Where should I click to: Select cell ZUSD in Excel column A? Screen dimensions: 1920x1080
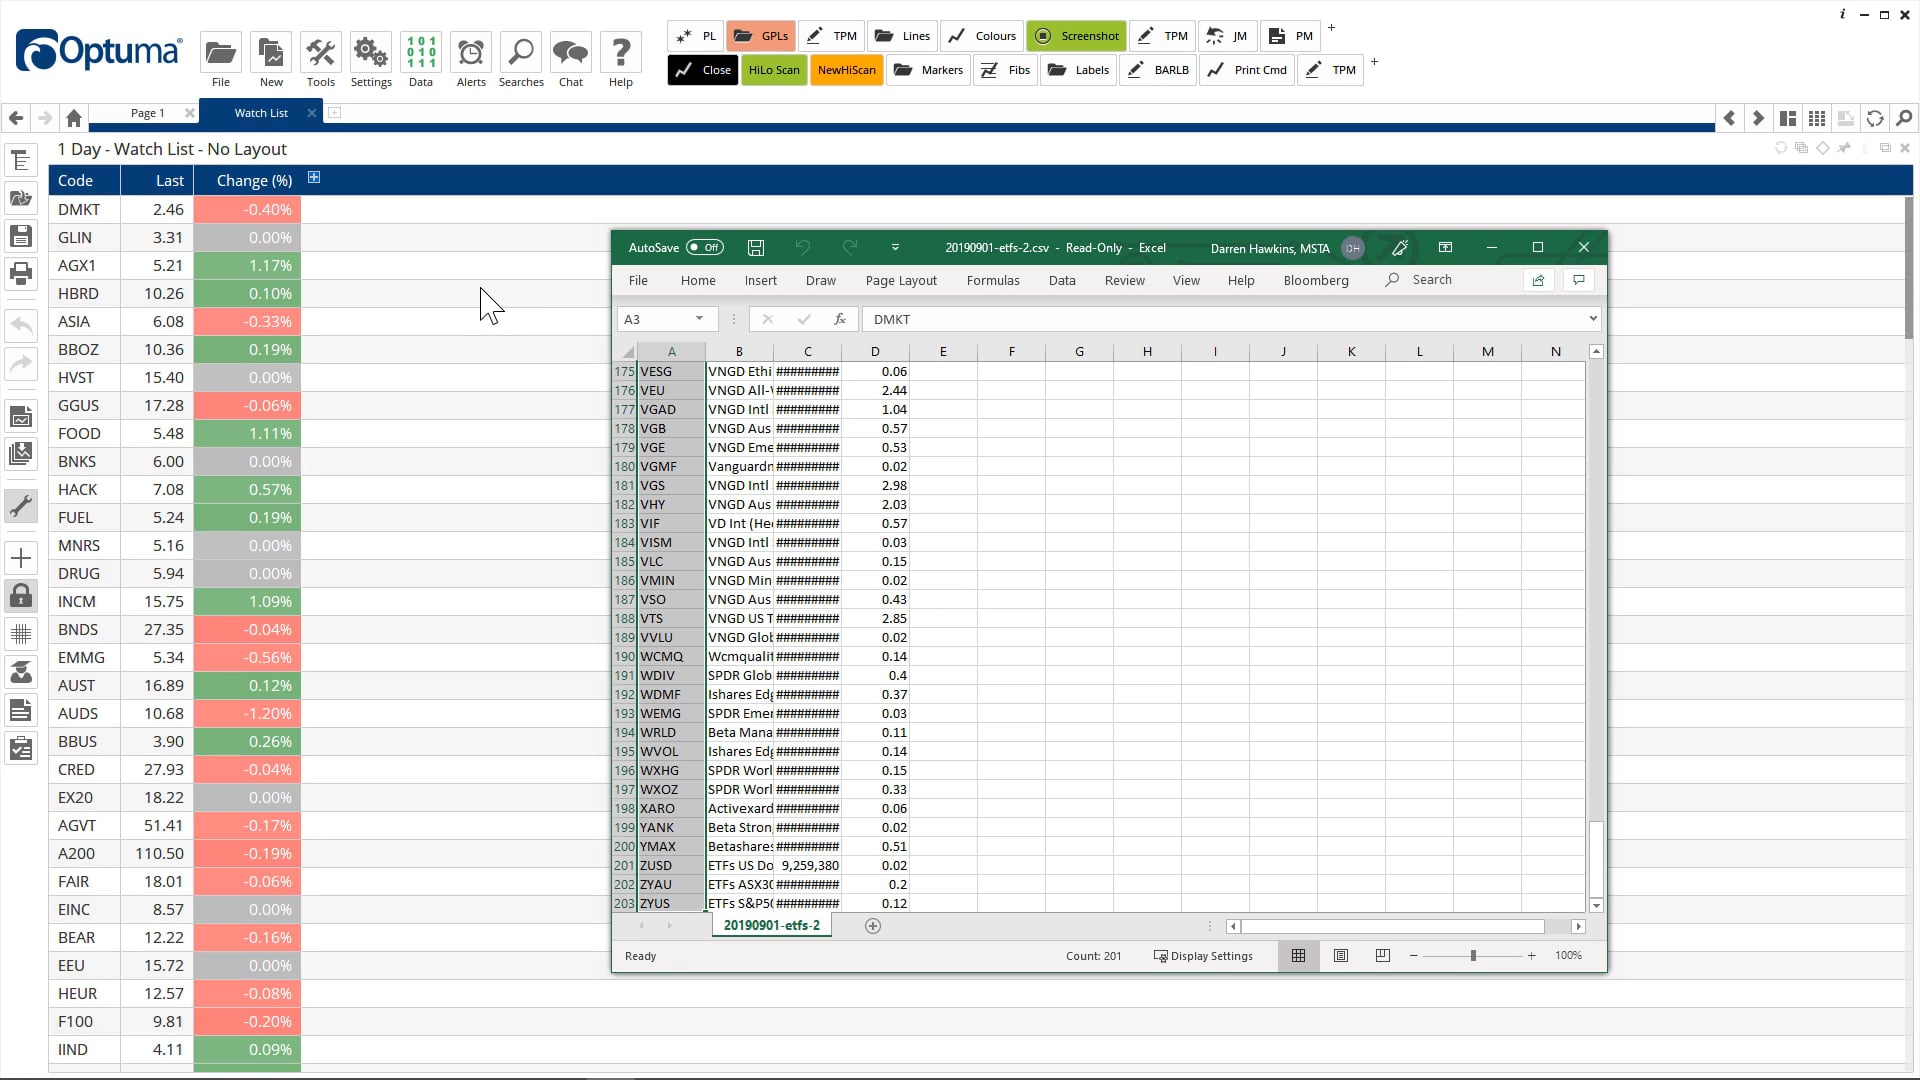click(671, 865)
